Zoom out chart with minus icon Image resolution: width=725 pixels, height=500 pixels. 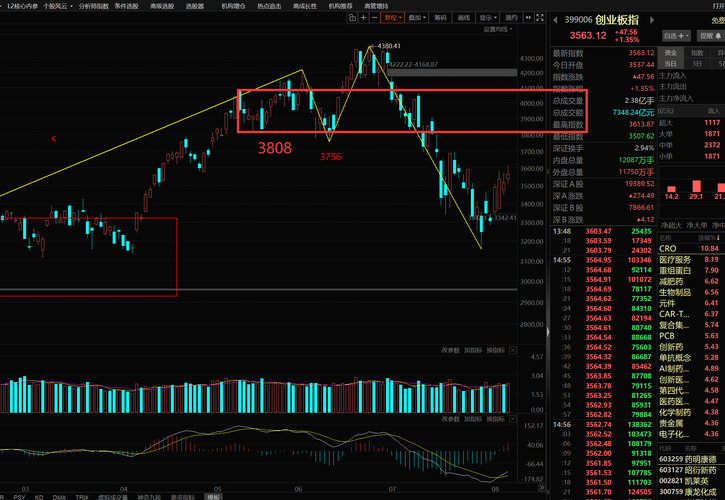point(375,18)
